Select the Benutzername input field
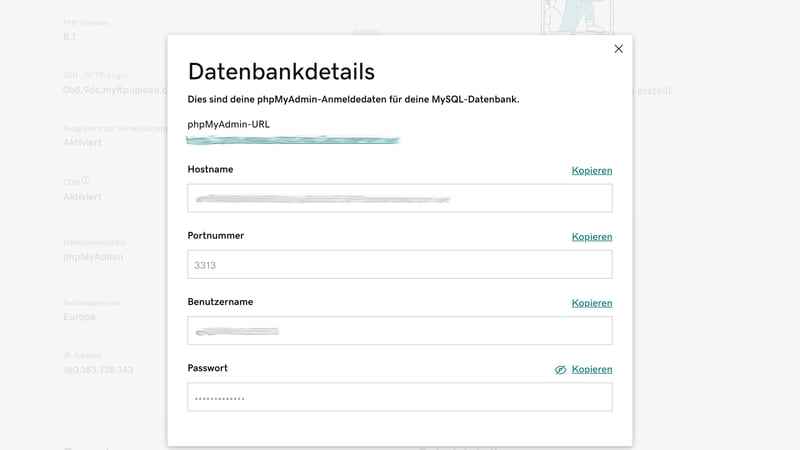The image size is (800, 450). coord(399,330)
